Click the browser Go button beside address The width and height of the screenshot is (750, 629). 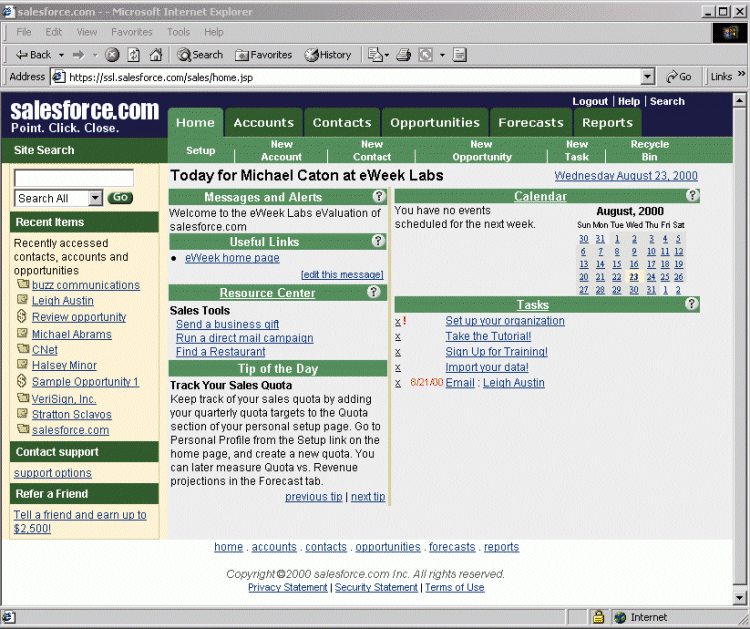coord(679,77)
